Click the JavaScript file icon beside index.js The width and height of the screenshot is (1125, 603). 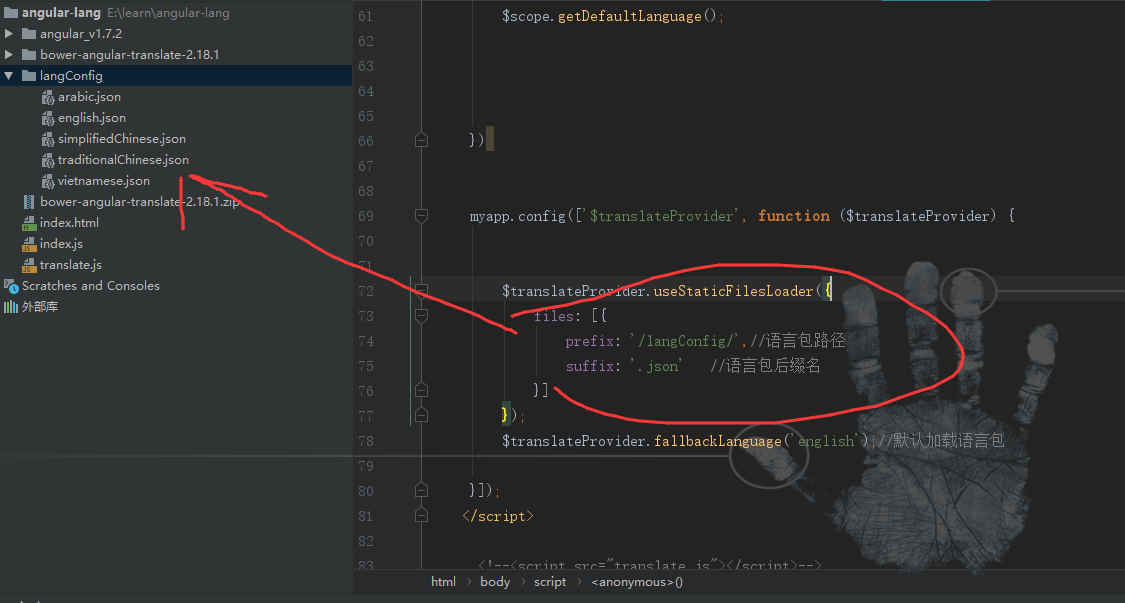pyautogui.click(x=29, y=244)
